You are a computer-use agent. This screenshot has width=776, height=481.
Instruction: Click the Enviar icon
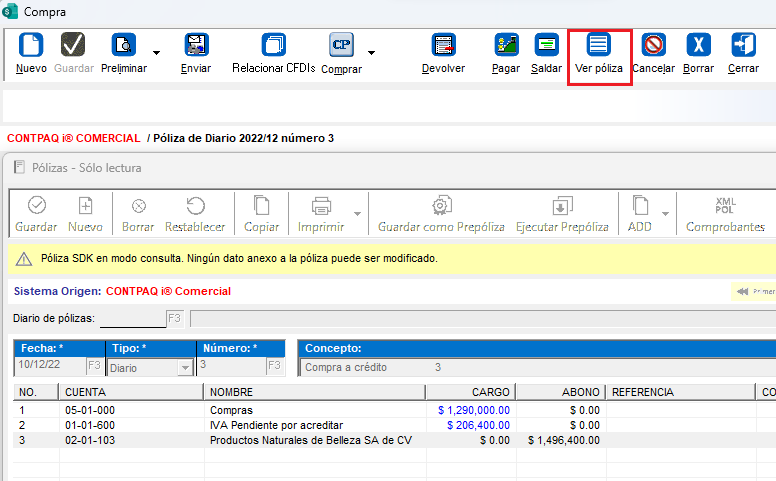pos(196,46)
